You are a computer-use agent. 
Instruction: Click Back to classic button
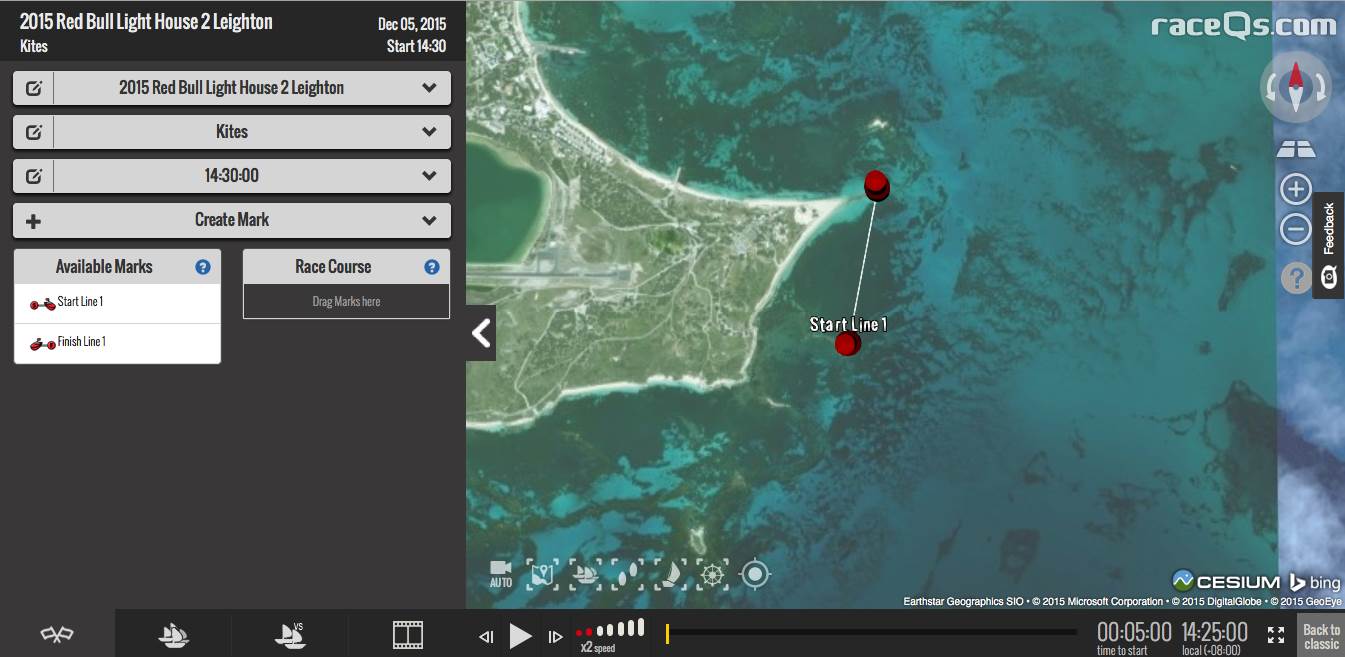pos(1320,635)
